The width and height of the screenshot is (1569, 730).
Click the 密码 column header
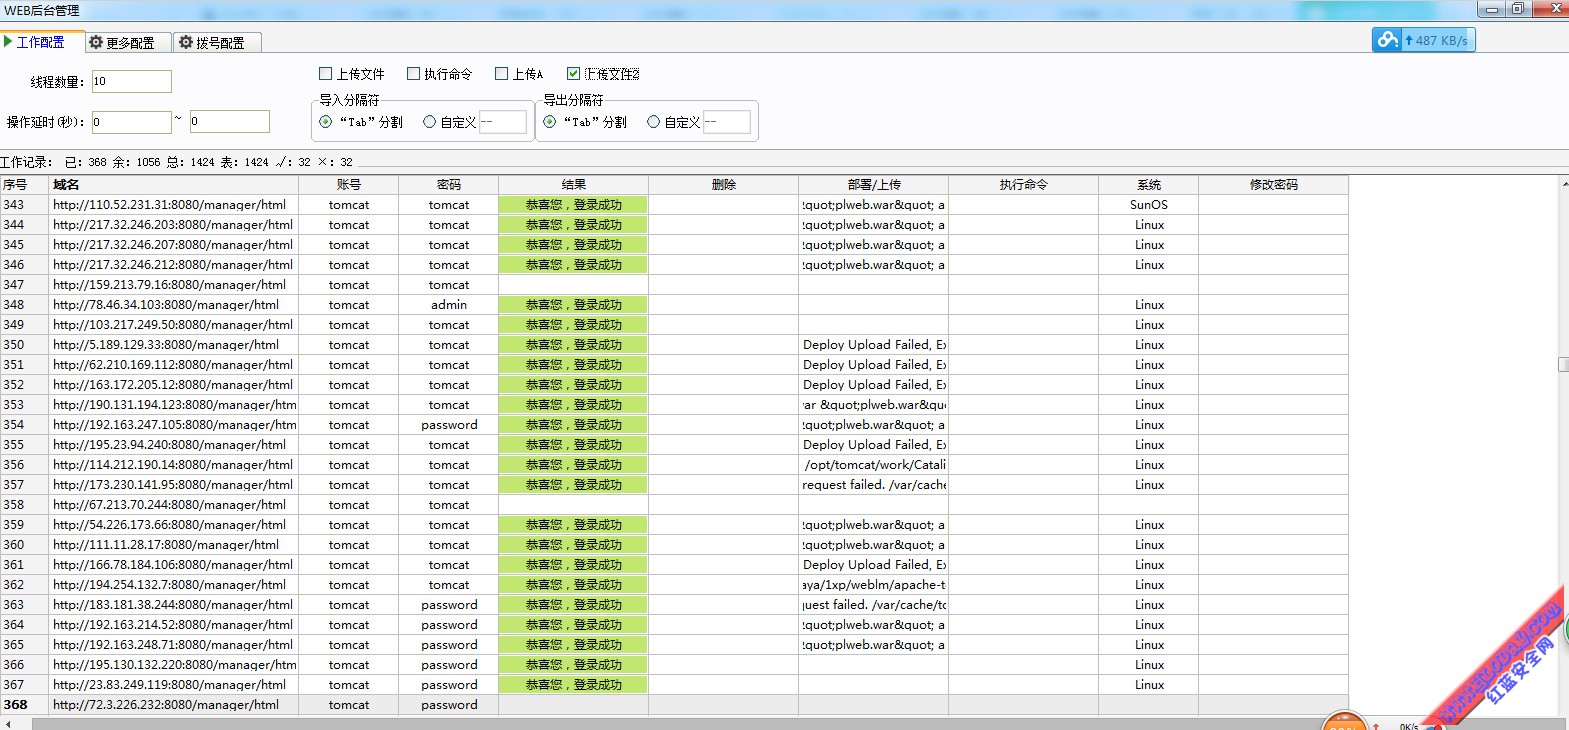[448, 185]
